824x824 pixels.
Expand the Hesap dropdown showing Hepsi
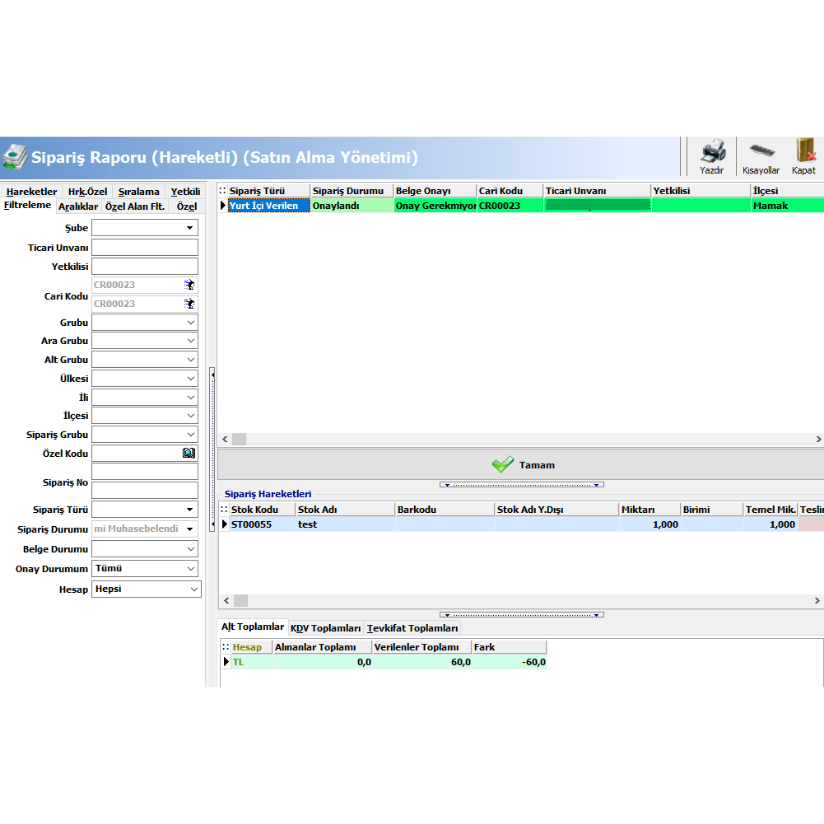[193, 588]
